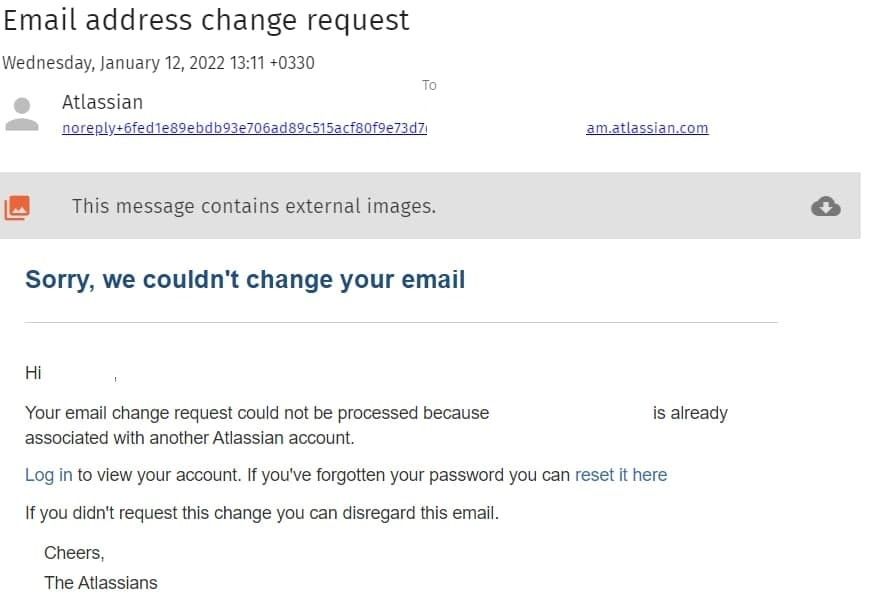
Task: Click the Hi greeting line
Action: click(71, 373)
